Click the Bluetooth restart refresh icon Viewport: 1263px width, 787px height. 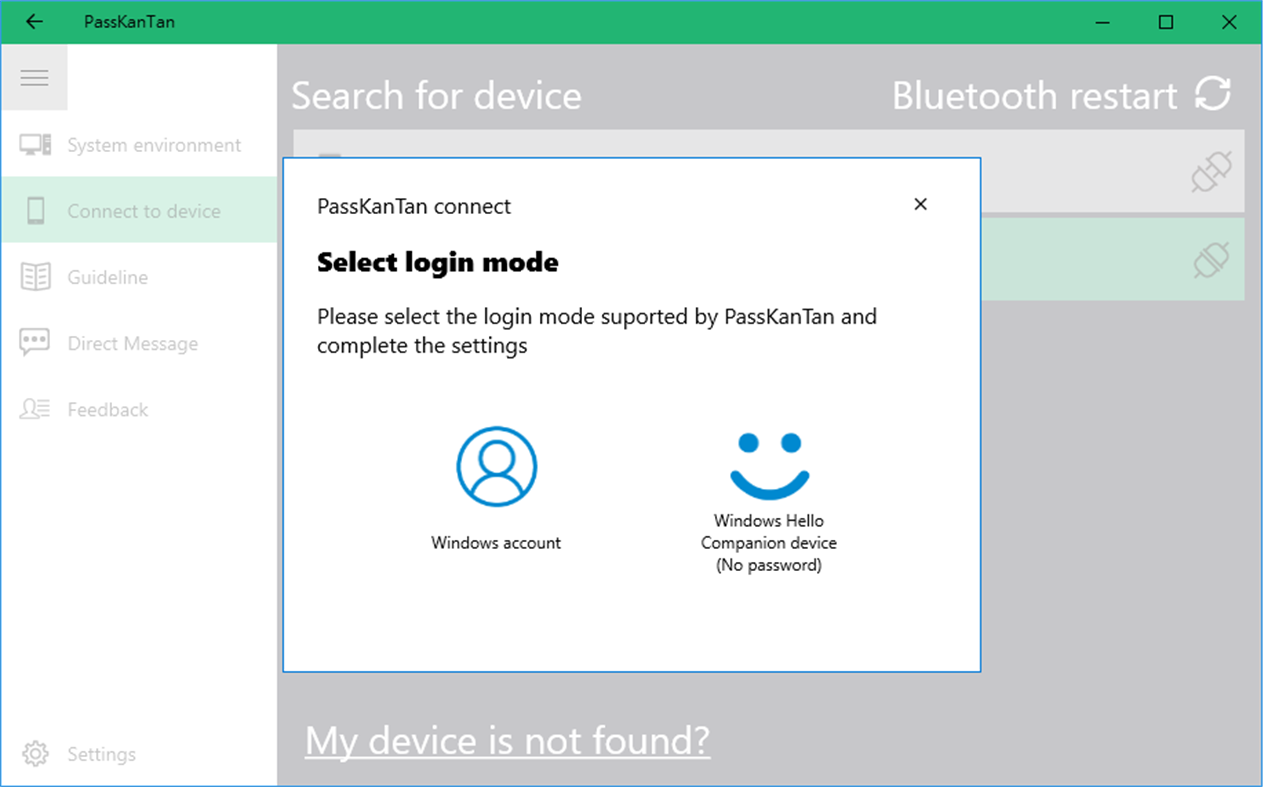1213,93
